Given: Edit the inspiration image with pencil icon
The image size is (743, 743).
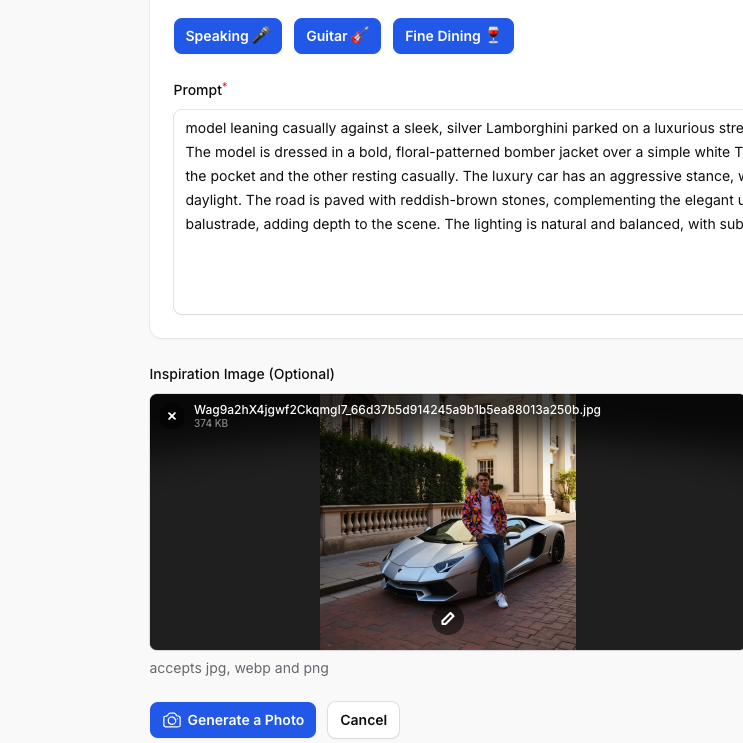Looking at the screenshot, I should pyautogui.click(x=448, y=619).
